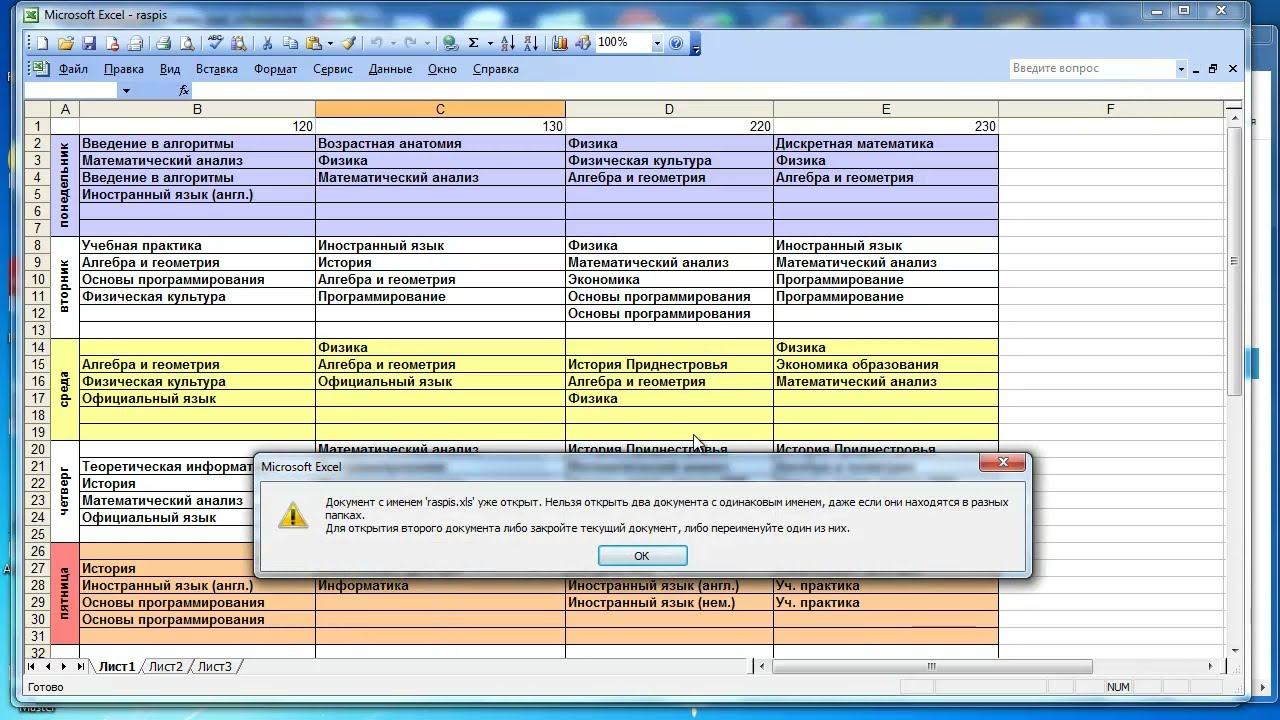The image size is (1280, 720).
Task: Click the Format Painter brush icon
Action: (348, 43)
